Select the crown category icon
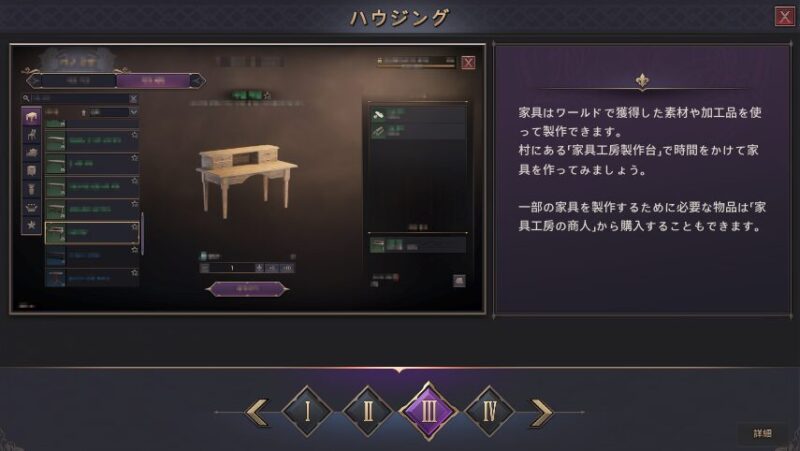The width and height of the screenshot is (800, 451). pyautogui.click(x=31, y=207)
